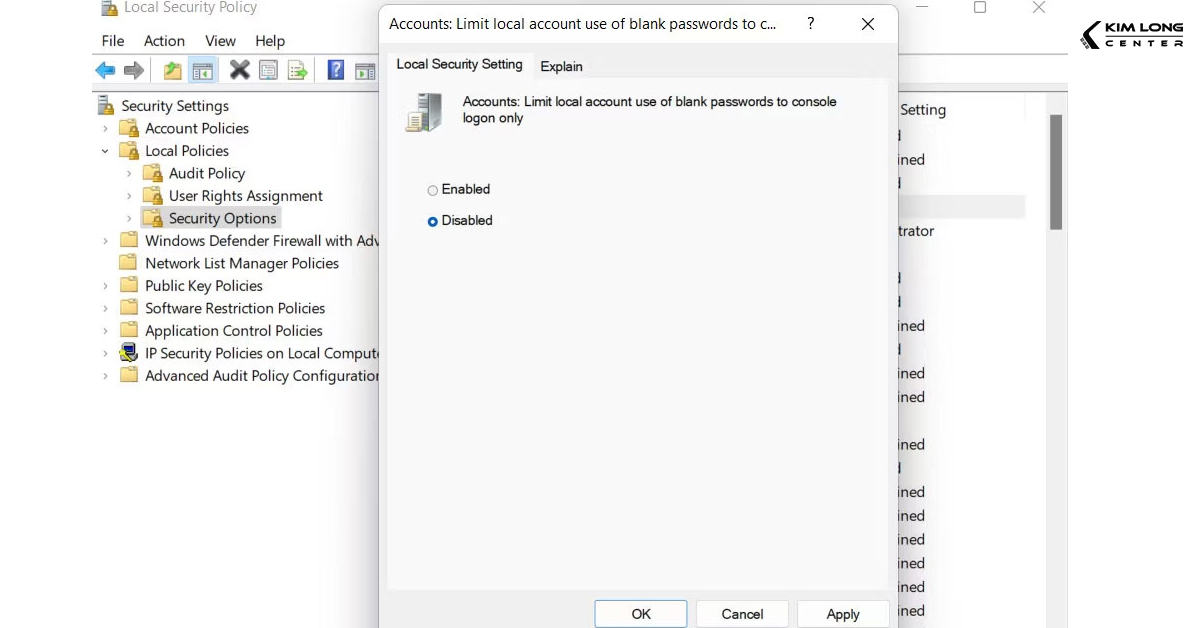Click the Back navigation arrow
The height and width of the screenshot is (628, 1200).
tap(105, 70)
